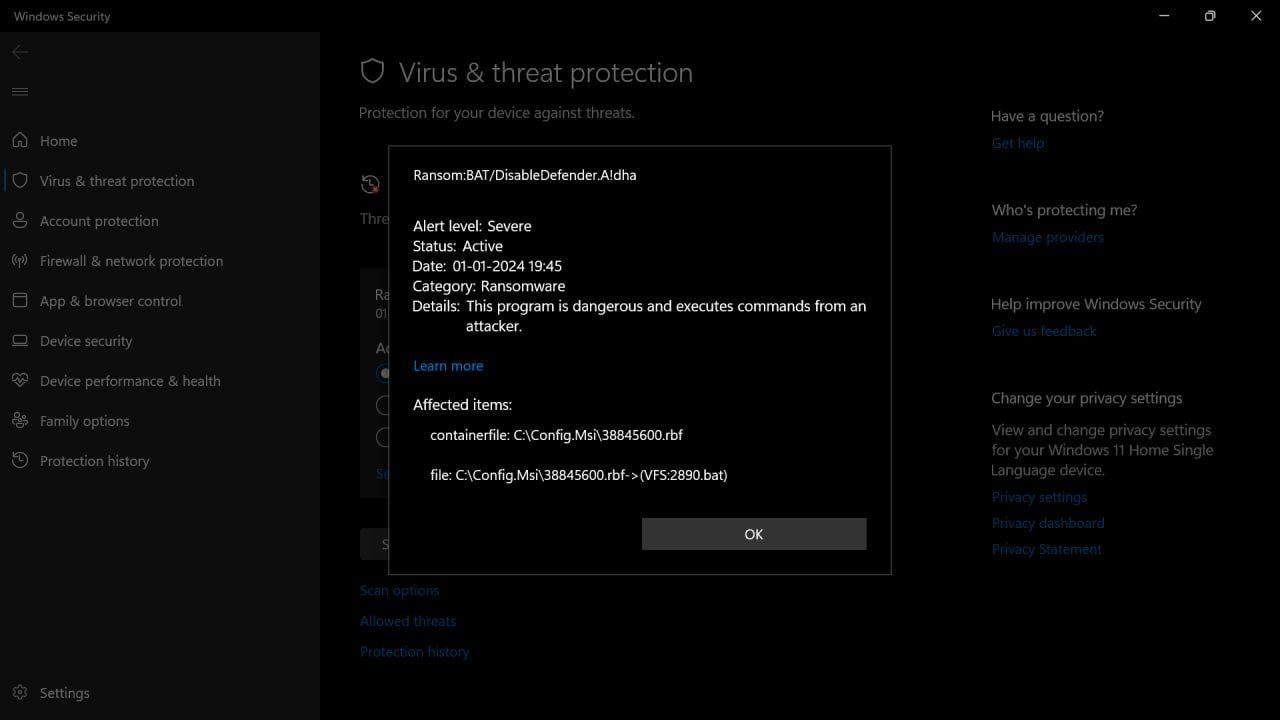Click the back arrow icon
The width and height of the screenshot is (1280, 720).
pyautogui.click(x=20, y=52)
